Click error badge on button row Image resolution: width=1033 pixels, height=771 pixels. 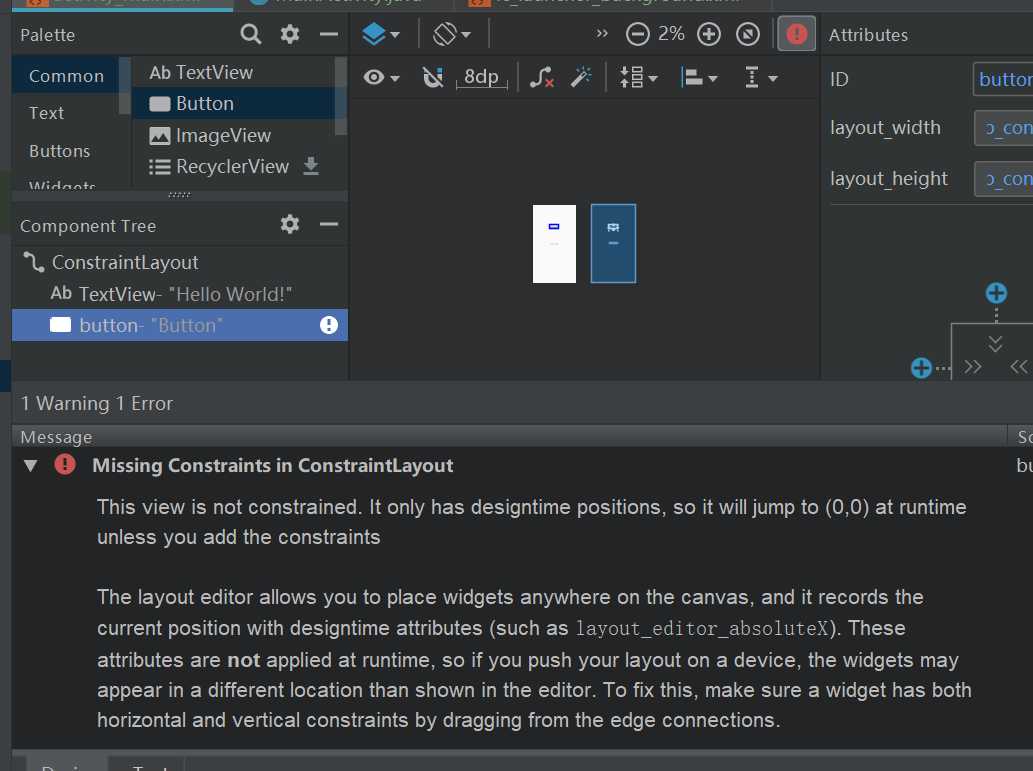[329, 325]
